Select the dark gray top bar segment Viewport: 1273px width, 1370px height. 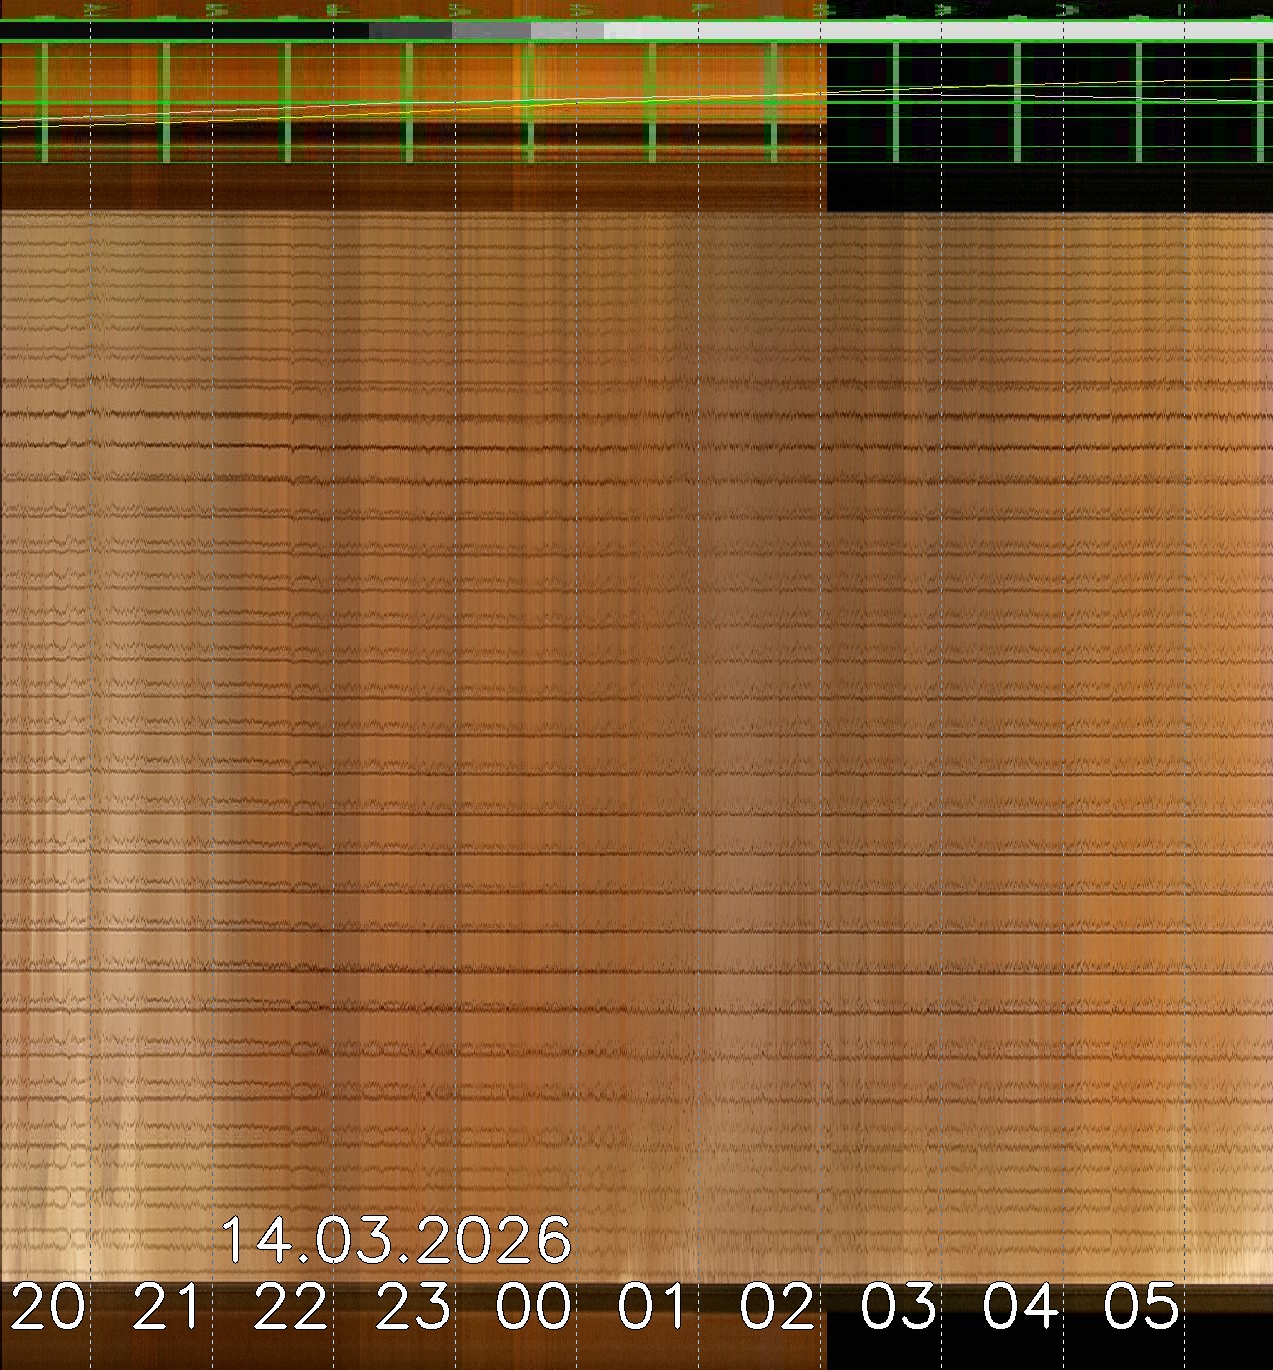coord(410,31)
